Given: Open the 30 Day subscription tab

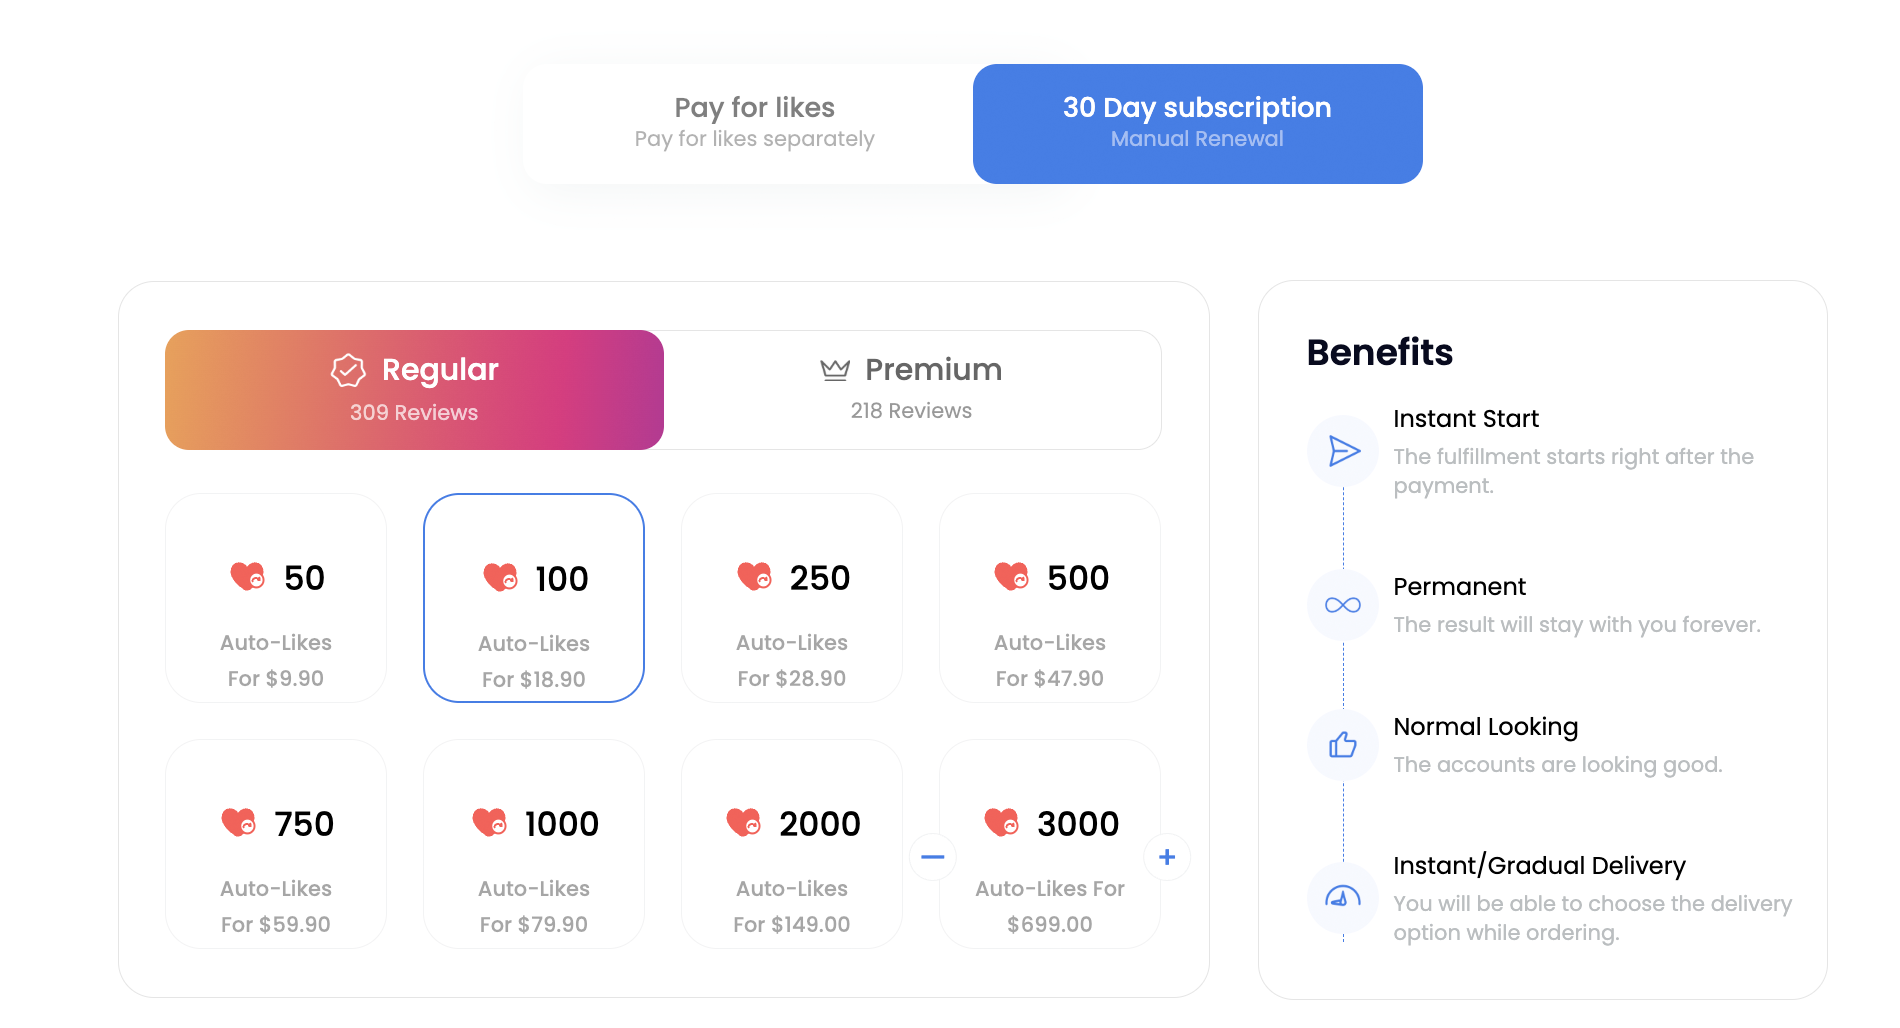Looking at the screenshot, I should pyautogui.click(x=1198, y=123).
